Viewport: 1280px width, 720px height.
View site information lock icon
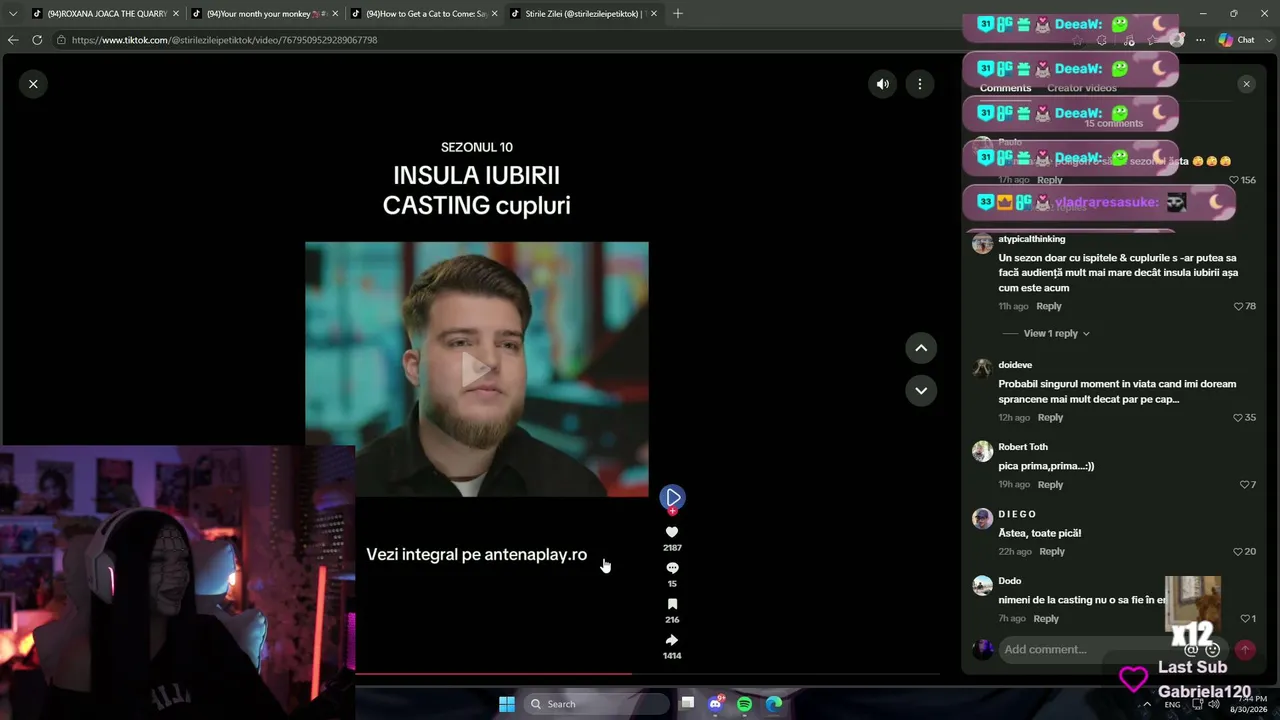tap(61, 40)
